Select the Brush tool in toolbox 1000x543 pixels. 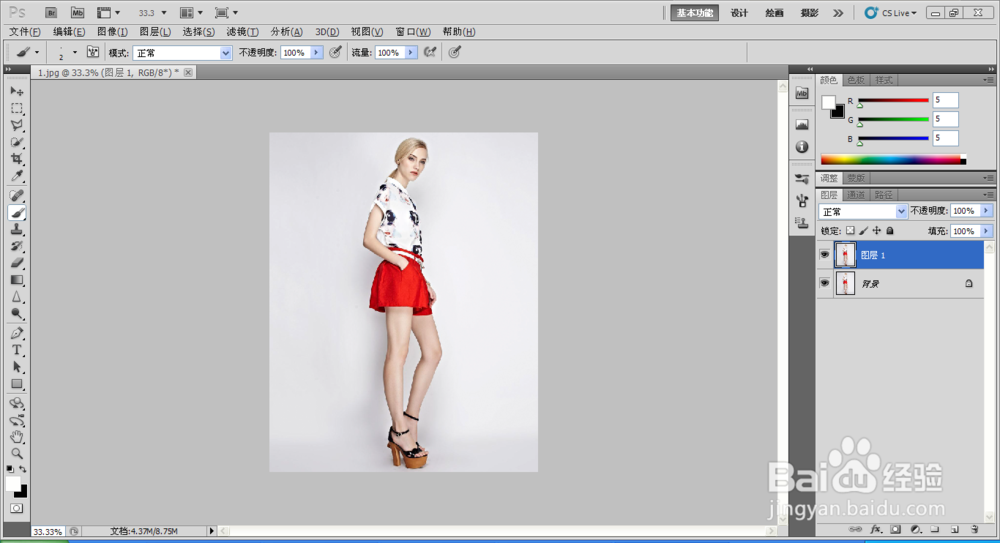(x=17, y=213)
